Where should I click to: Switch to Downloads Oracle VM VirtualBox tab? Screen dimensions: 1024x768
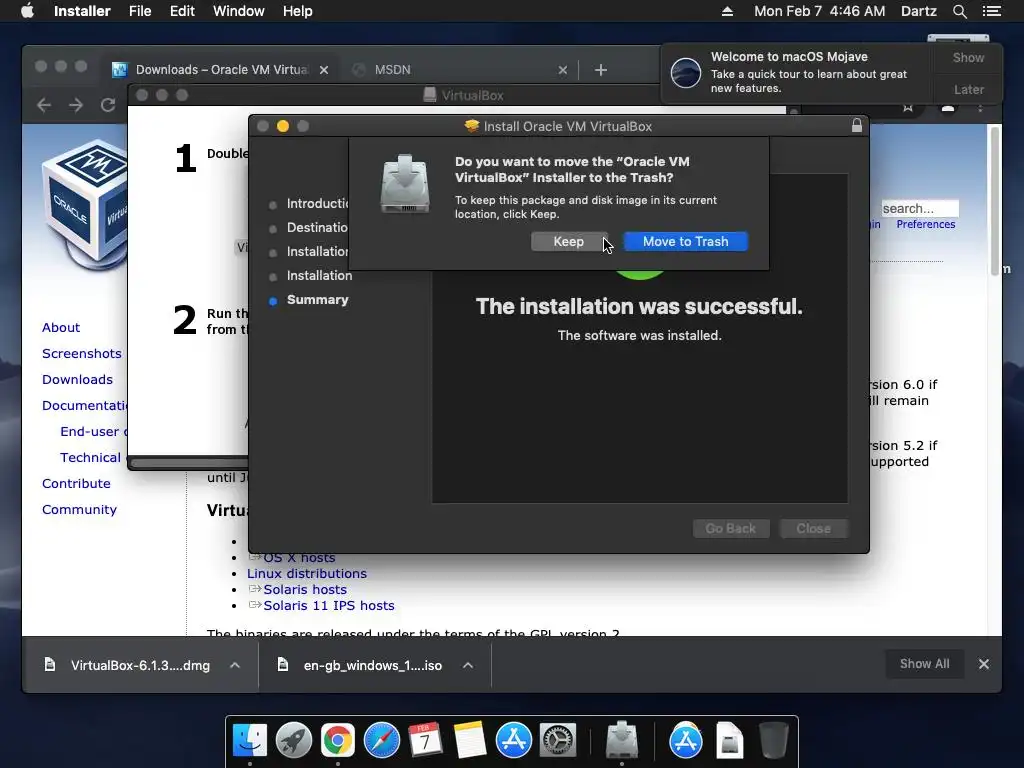221,70
